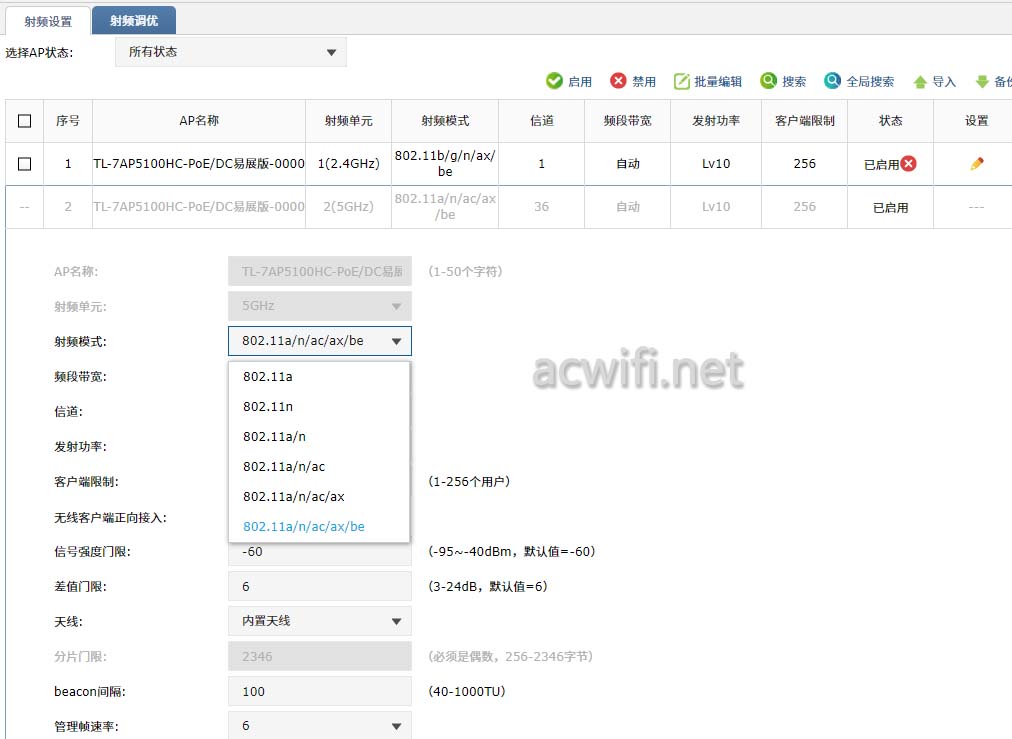This screenshot has height=739, width=1012.
Task: Click AP name in row 1
Action: click(x=199, y=164)
